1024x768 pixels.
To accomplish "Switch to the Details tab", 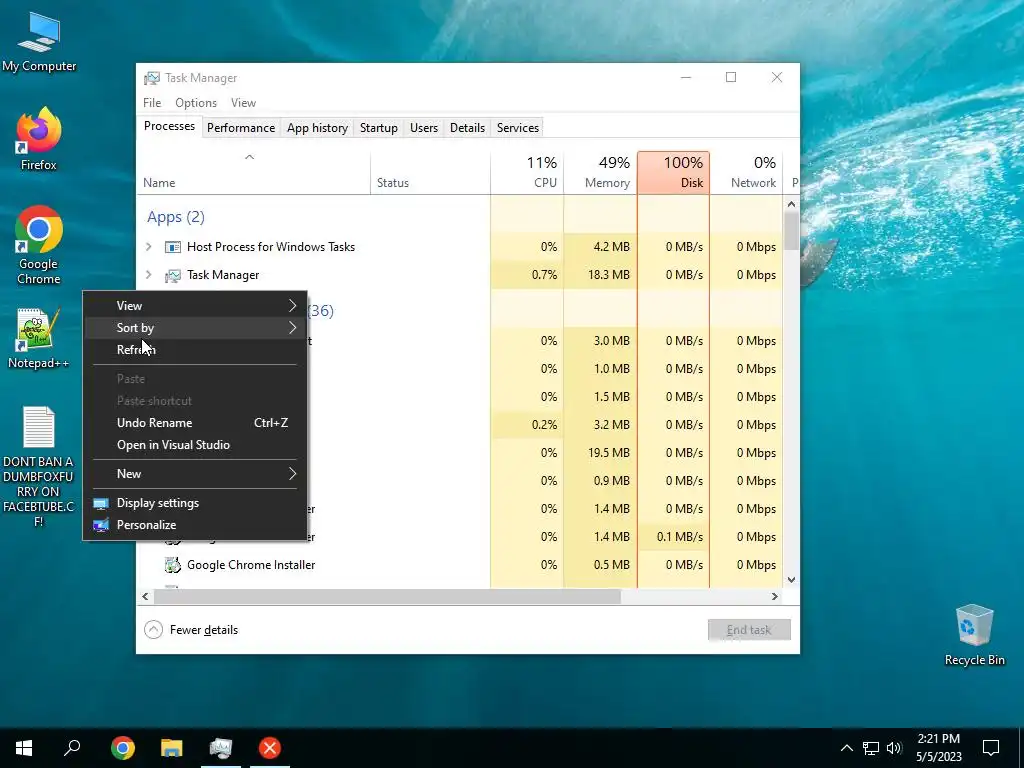I will (468, 128).
